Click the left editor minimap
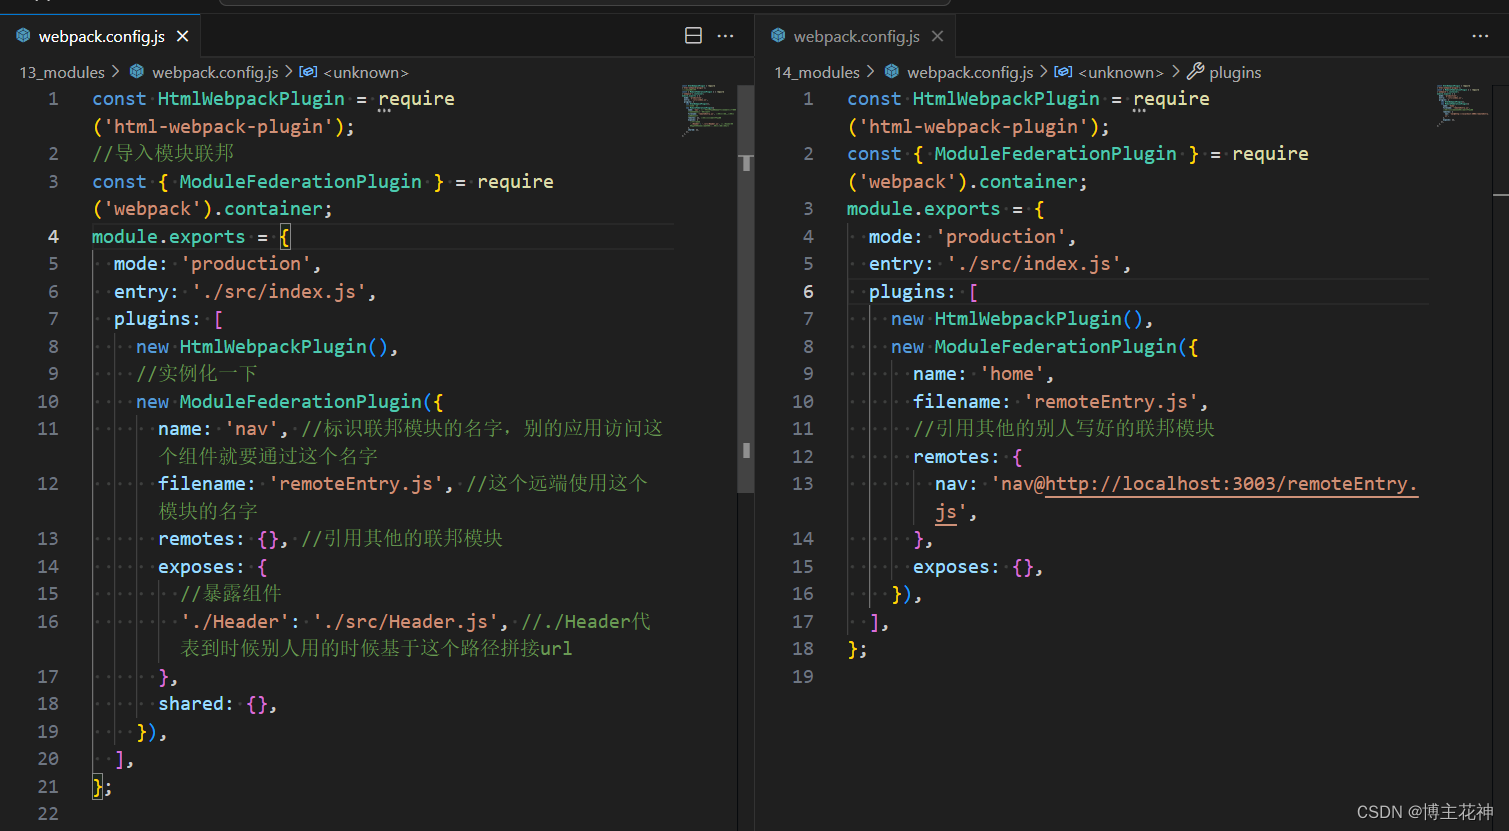1509x831 pixels. pyautogui.click(x=707, y=110)
